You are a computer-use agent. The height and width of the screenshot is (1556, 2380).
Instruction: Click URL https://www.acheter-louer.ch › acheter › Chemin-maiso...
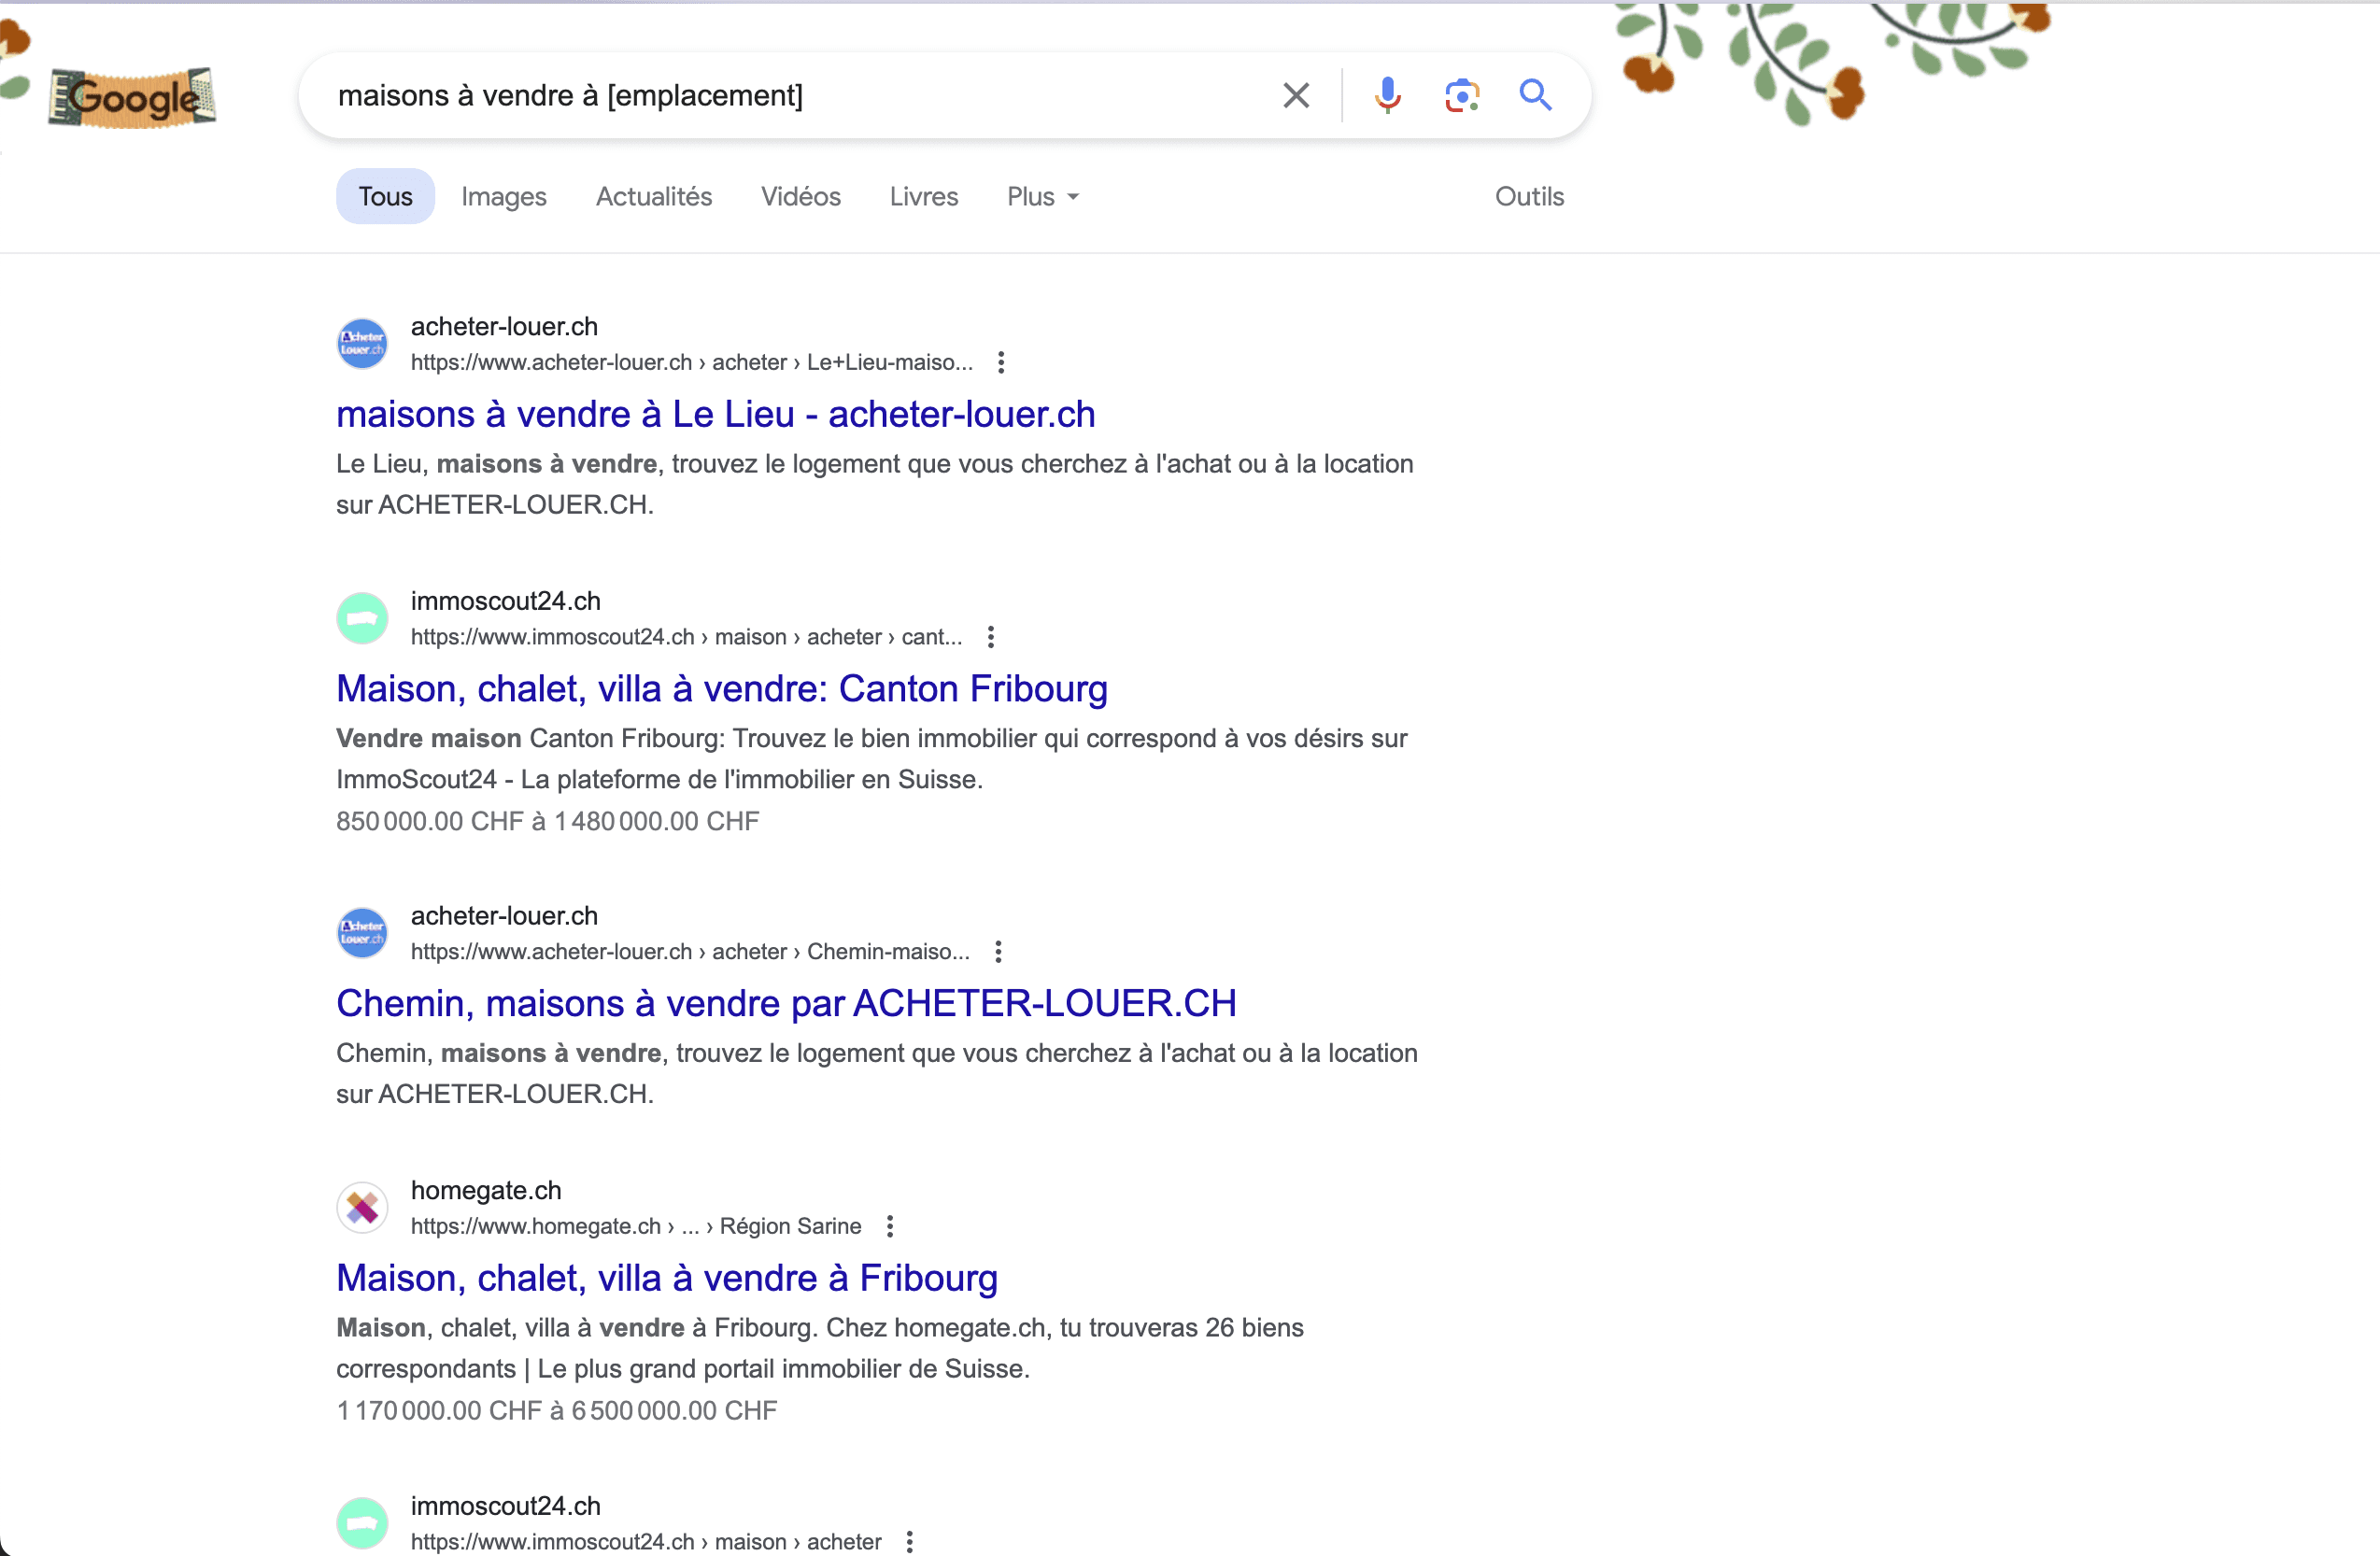pyautogui.click(x=690, y=952)
